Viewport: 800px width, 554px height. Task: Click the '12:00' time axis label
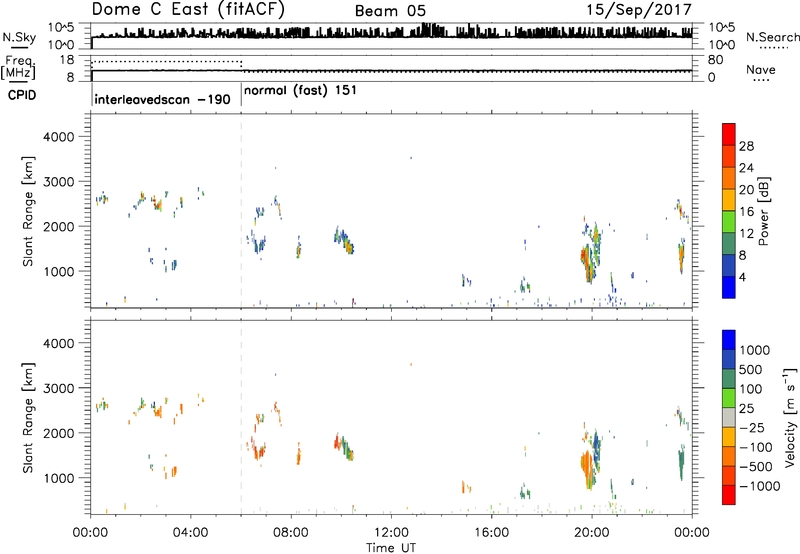(x=391, y=533)
